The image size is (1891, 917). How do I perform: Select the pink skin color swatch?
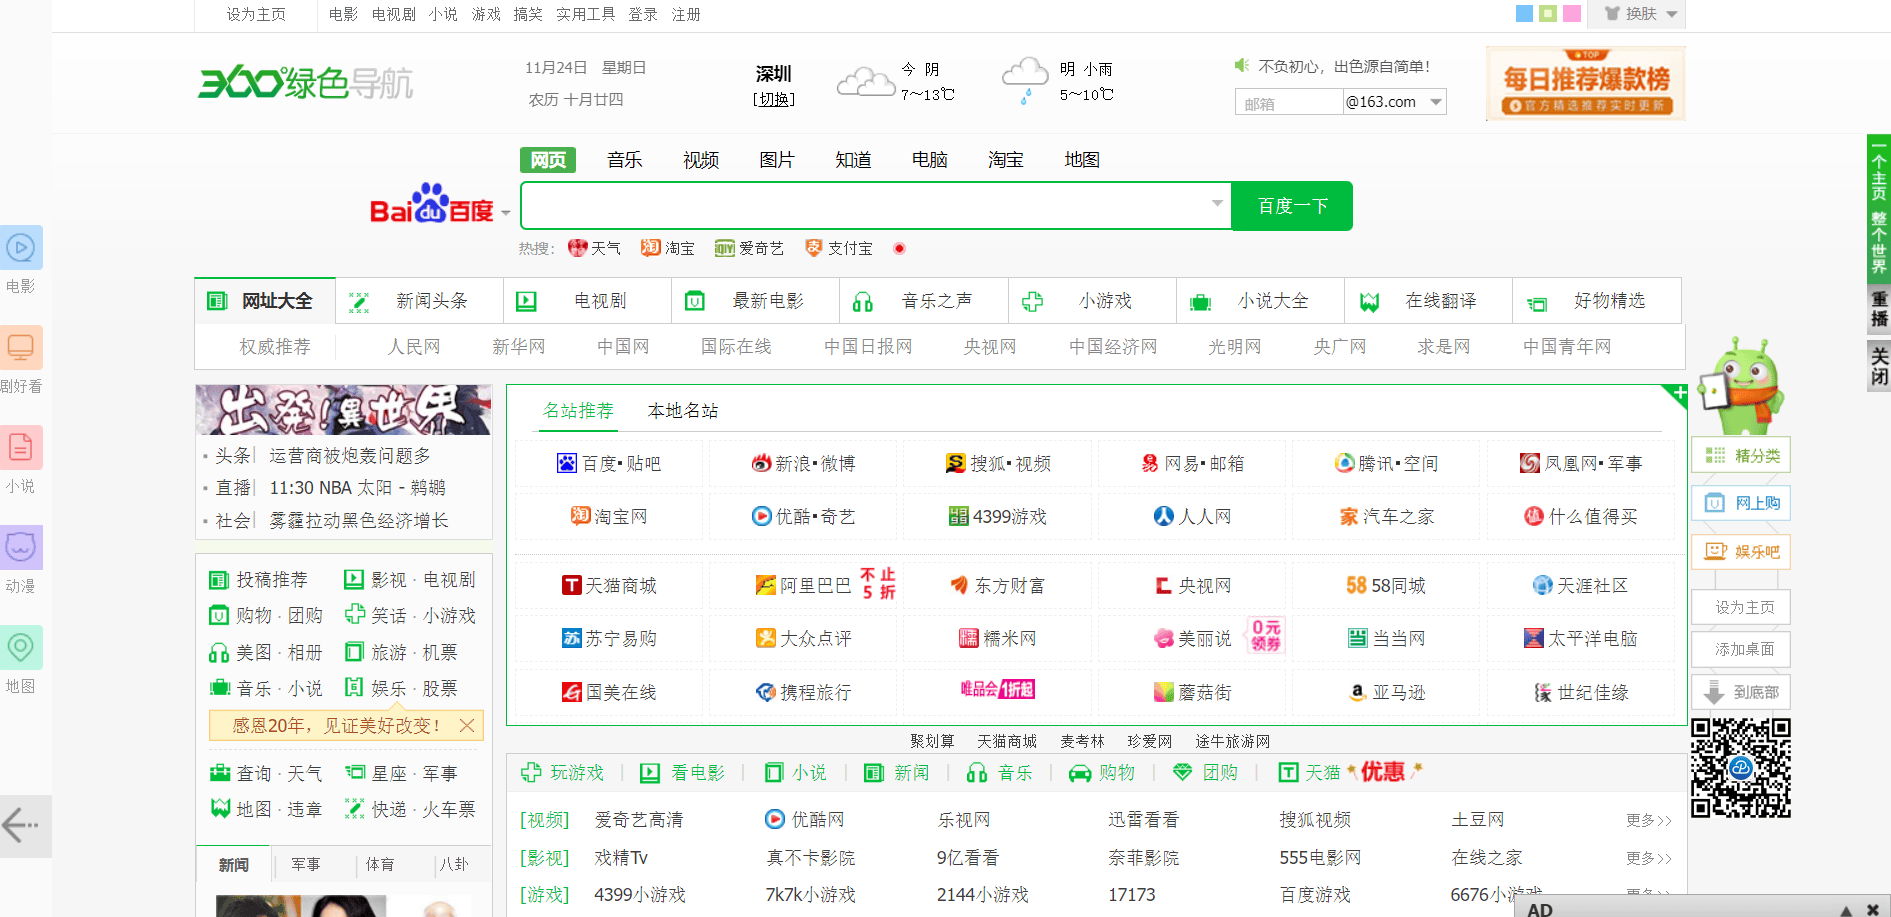tap(1572, 14)
